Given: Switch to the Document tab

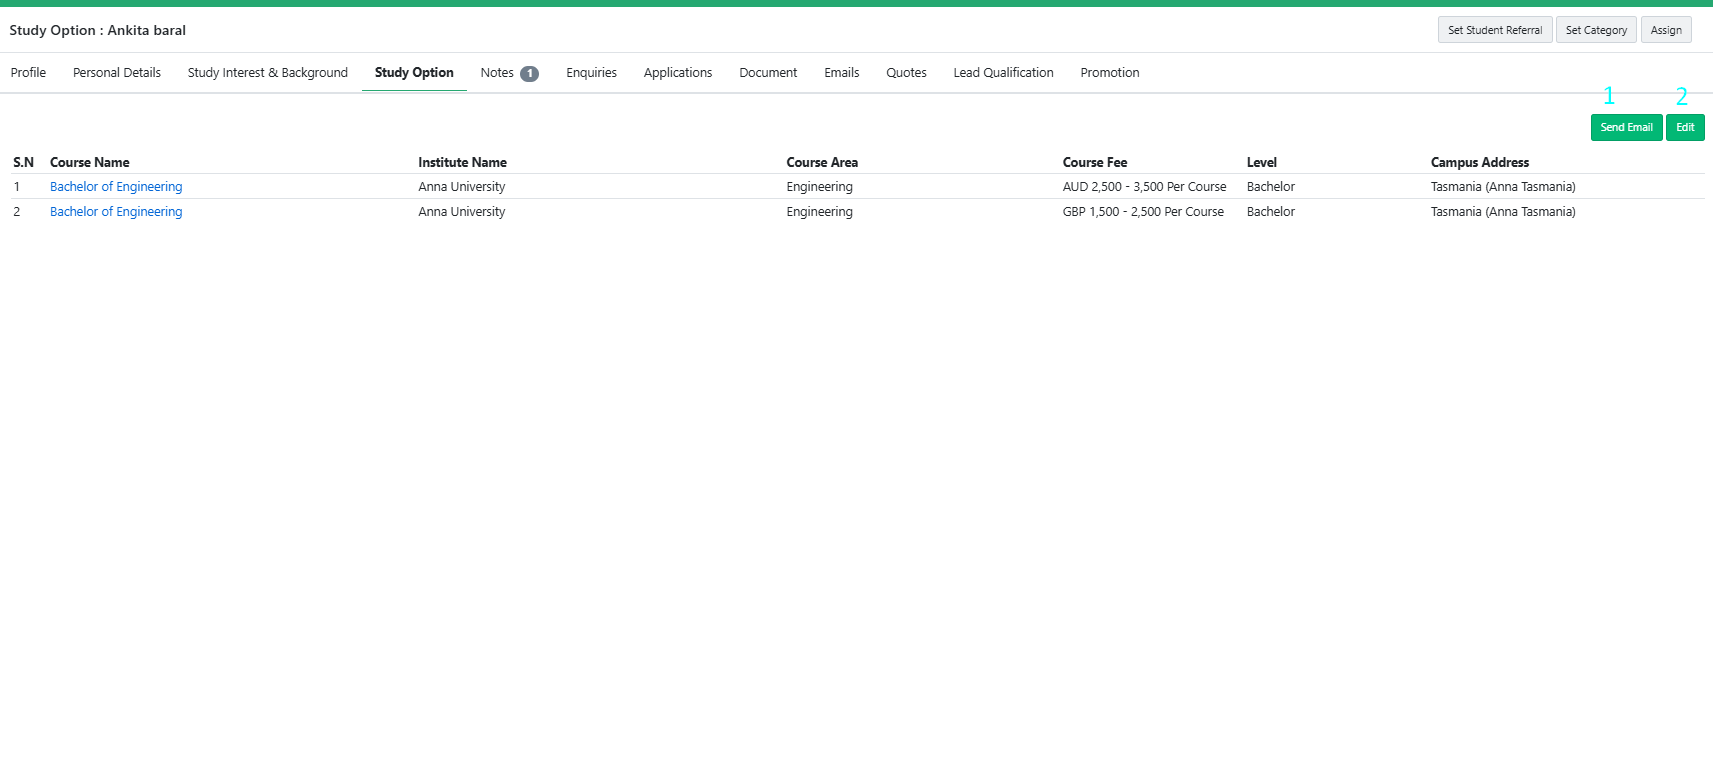Looking at the screenshot, I should tap(768, 73).
